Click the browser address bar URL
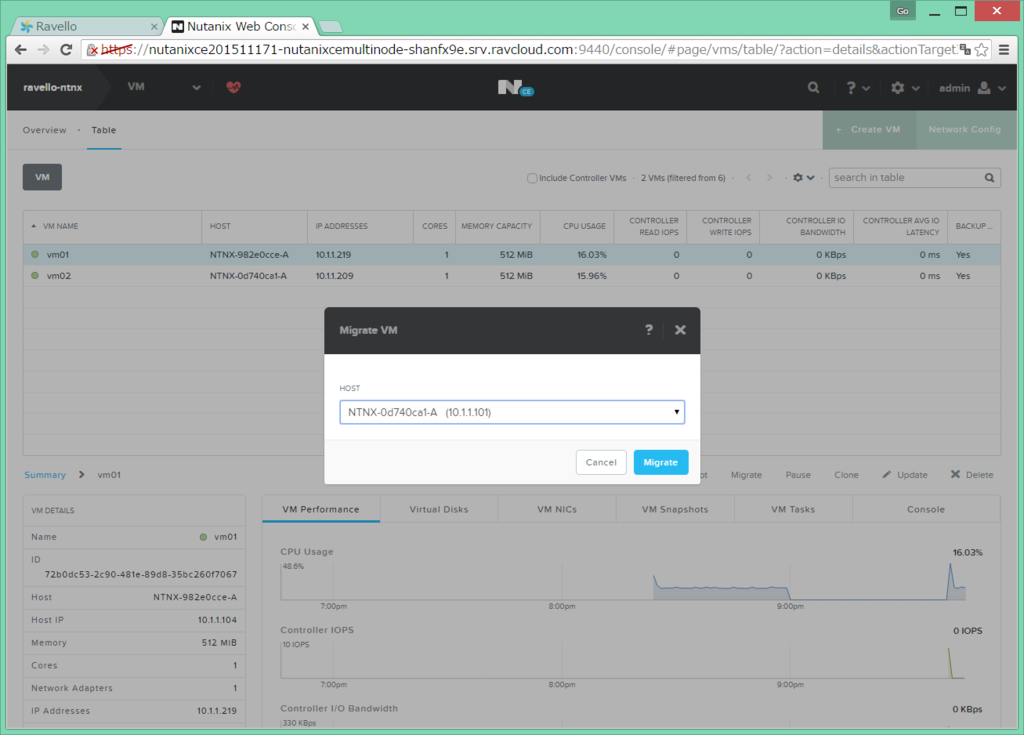This screenshot has width=1024, height=735. click(529, 50)
